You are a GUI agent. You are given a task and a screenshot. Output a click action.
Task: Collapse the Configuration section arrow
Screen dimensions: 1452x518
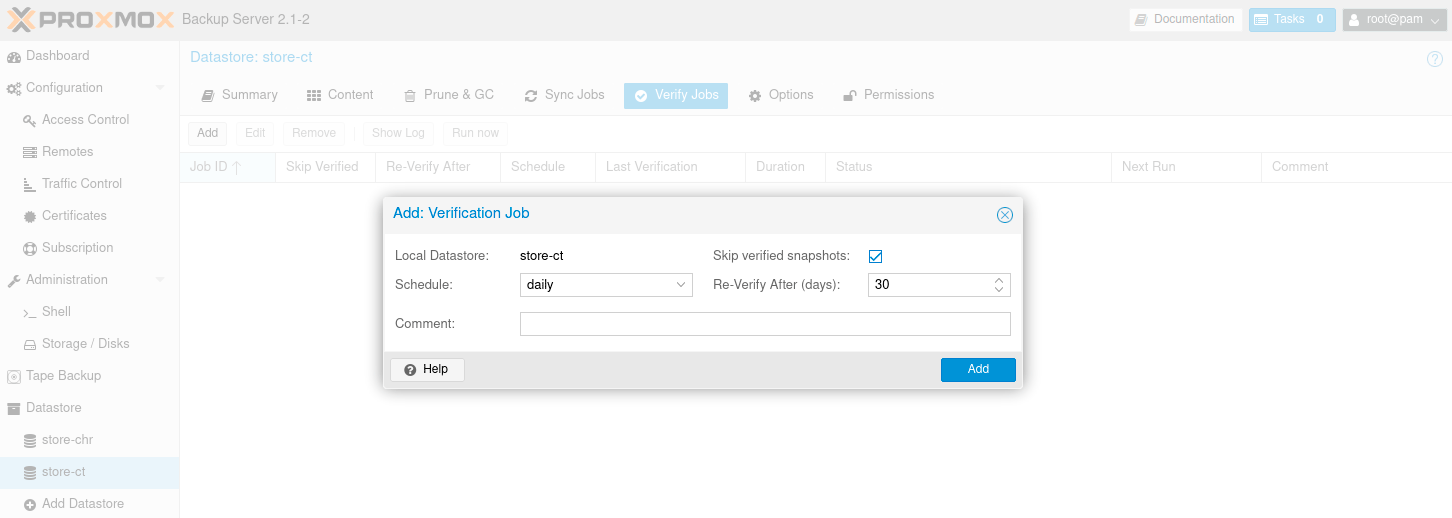160,88
